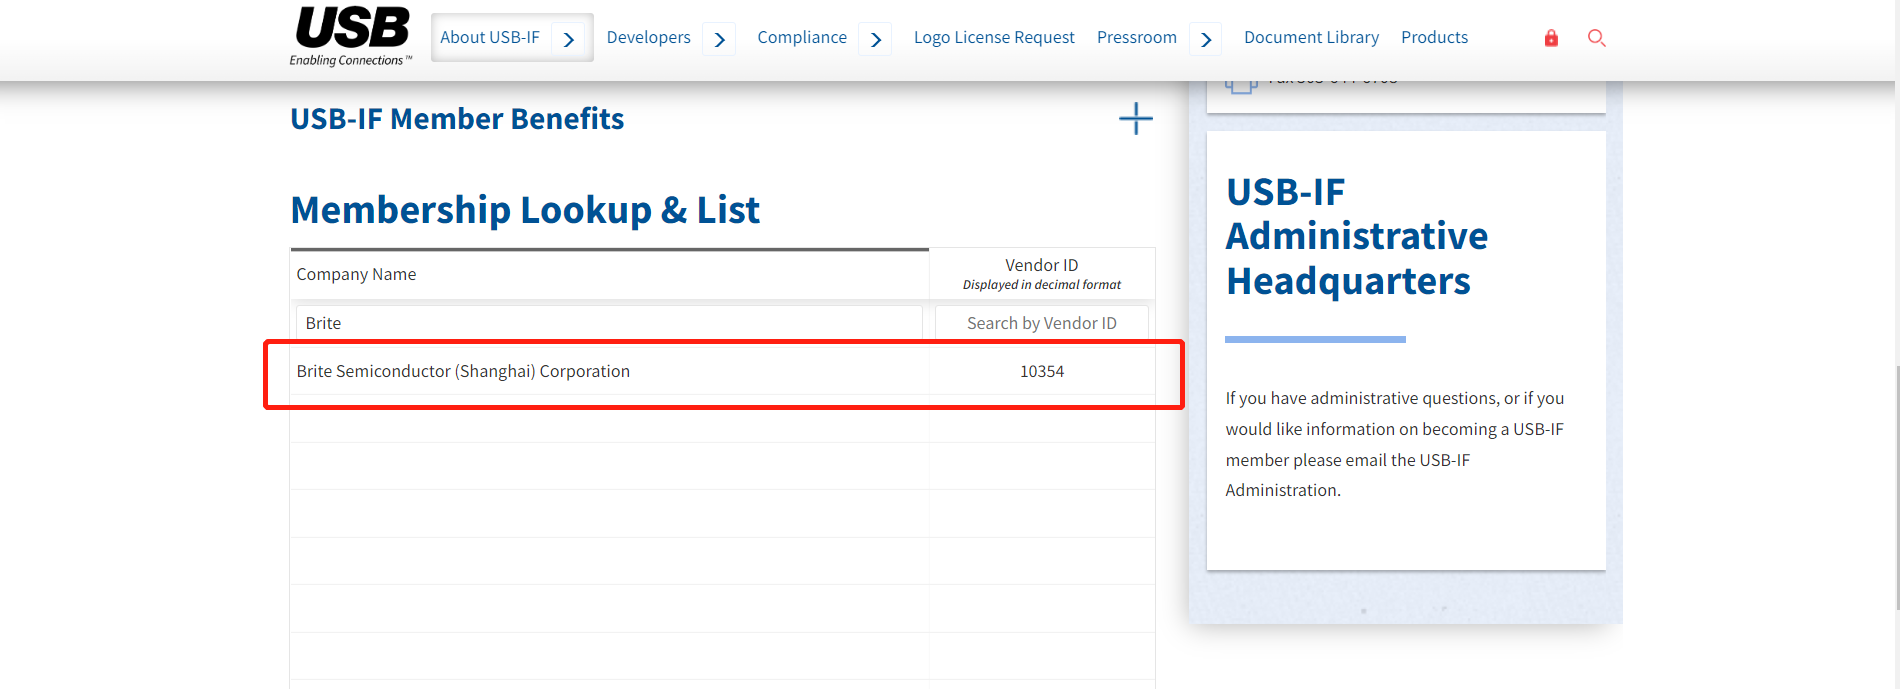This screenshot has width=1900, height=689.
Task: Open the Developers menu item
Action: (x=648, y=37)
